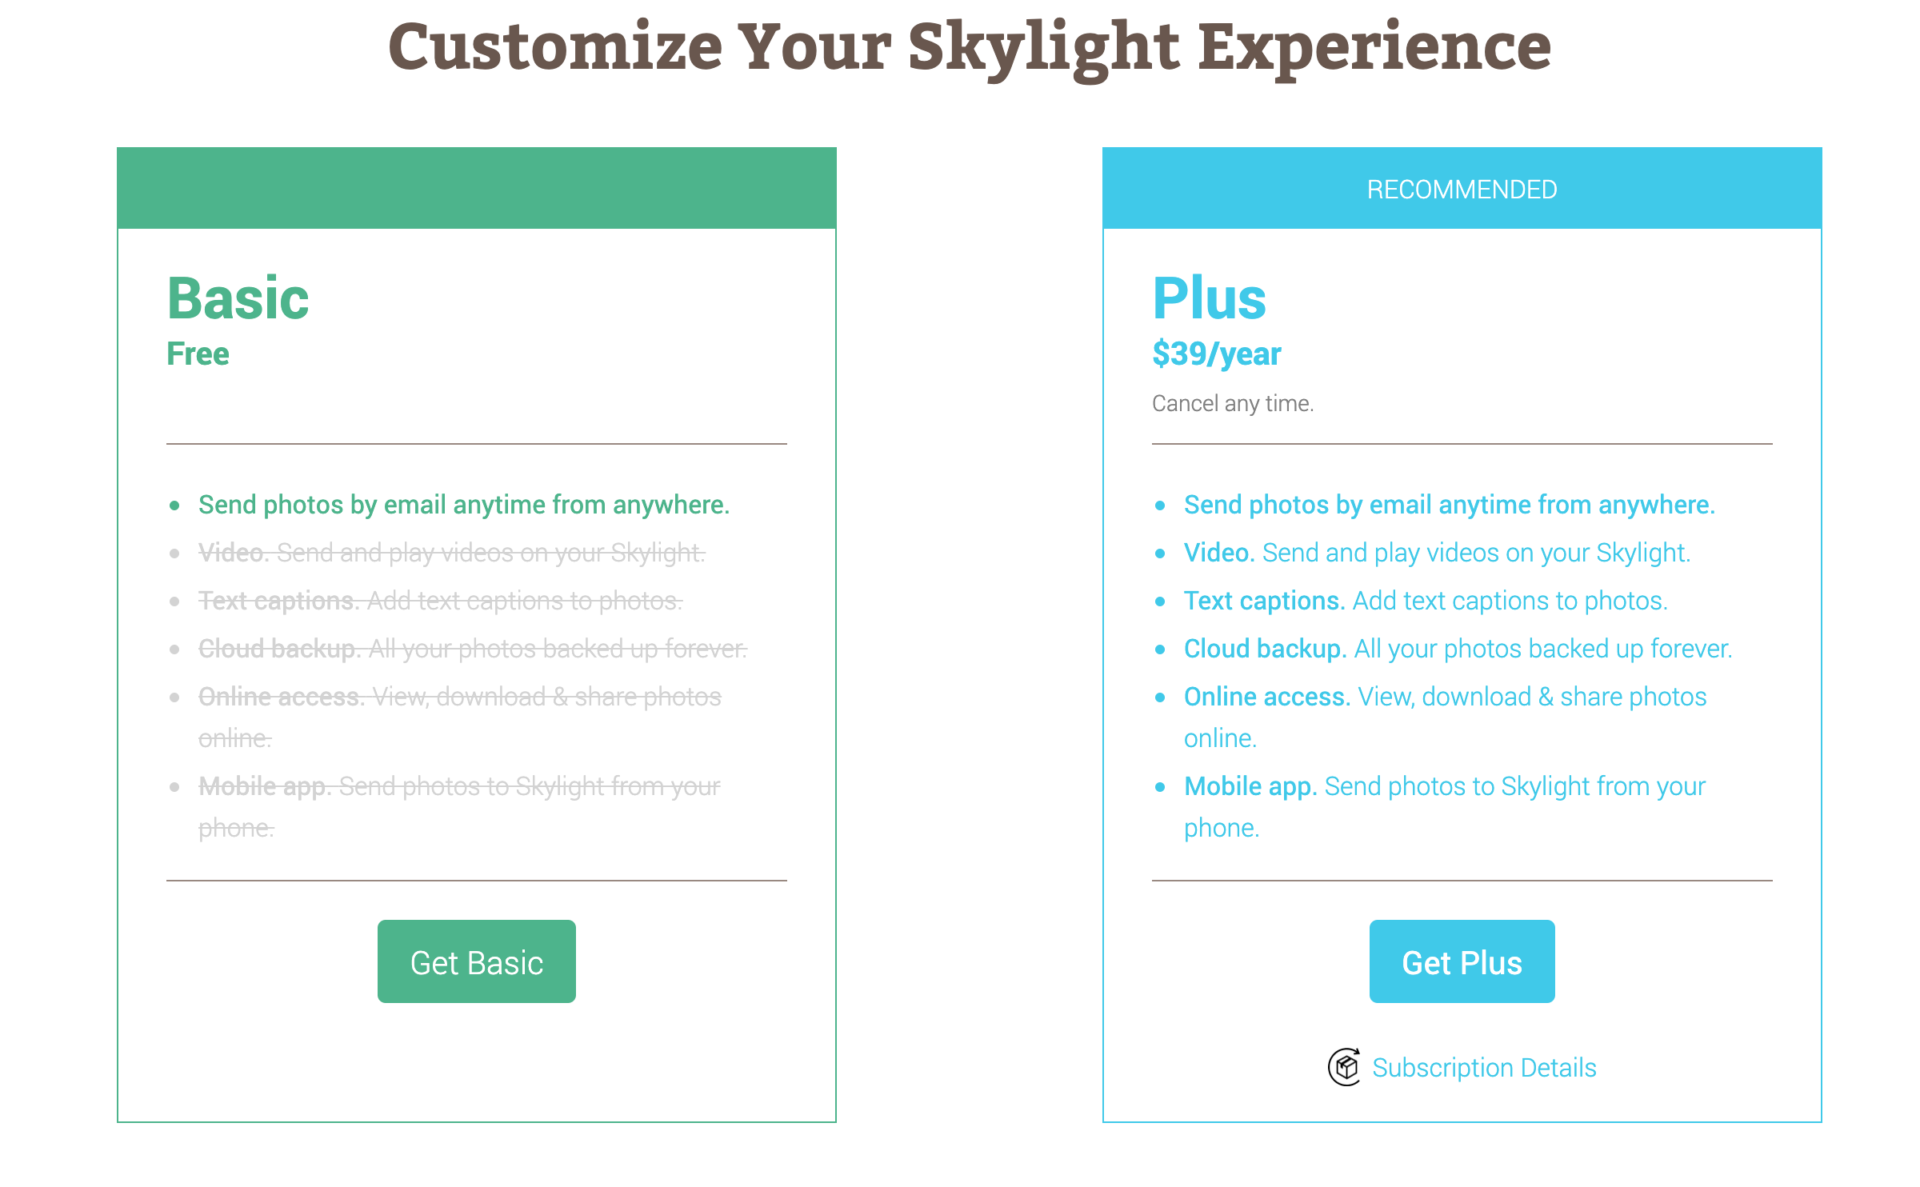Screen dimensions: 1920x1187
Task: Select the crossed-out Video feature
Action: pos(451,552)
